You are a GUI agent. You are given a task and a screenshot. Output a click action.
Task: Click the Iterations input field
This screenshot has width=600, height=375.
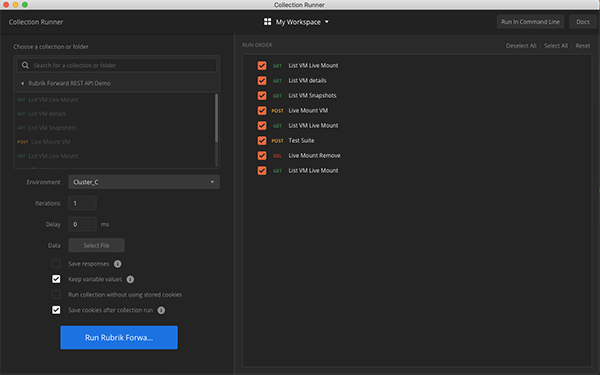[x=82, y=203]
